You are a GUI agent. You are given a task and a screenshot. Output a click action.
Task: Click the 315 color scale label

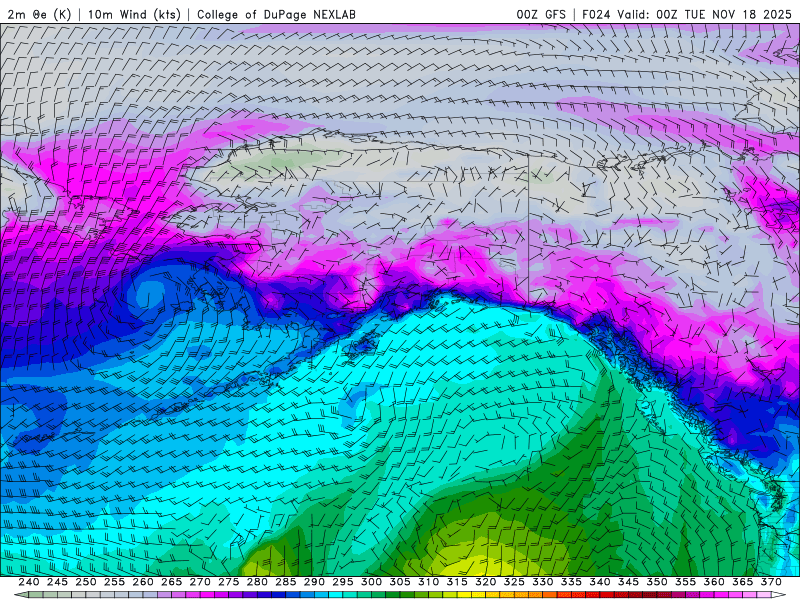point(457,582)
